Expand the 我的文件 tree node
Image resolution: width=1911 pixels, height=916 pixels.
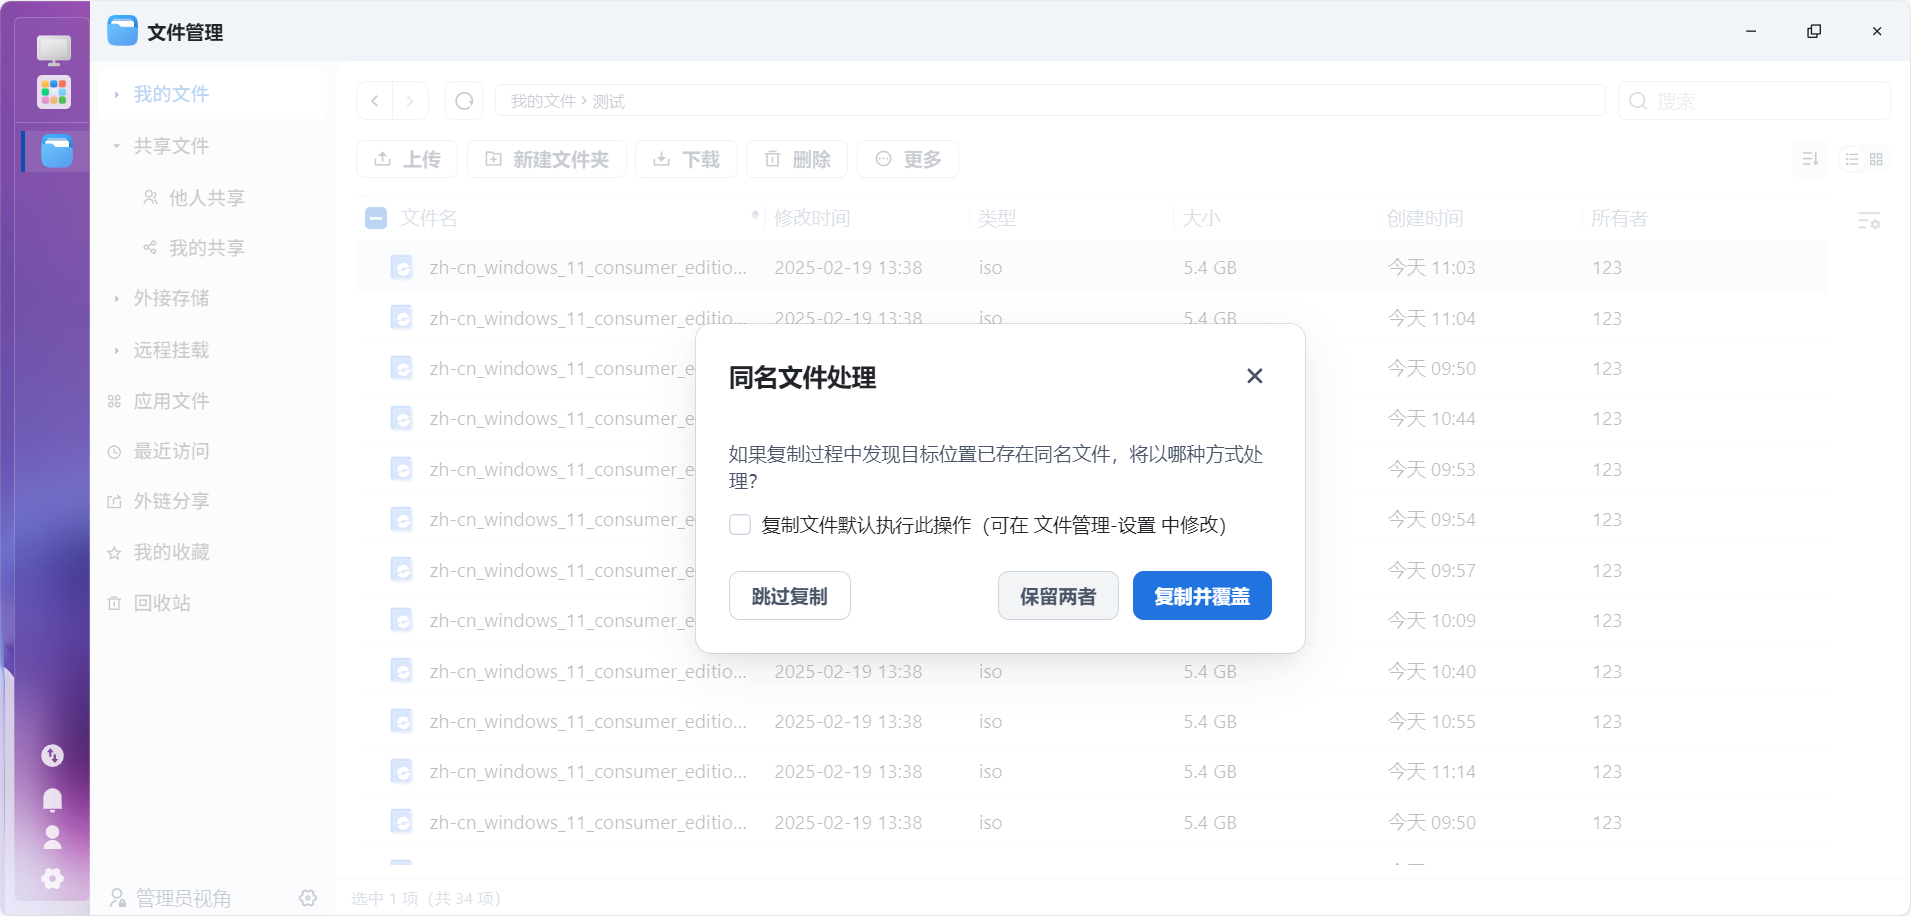tap(117, 94)
